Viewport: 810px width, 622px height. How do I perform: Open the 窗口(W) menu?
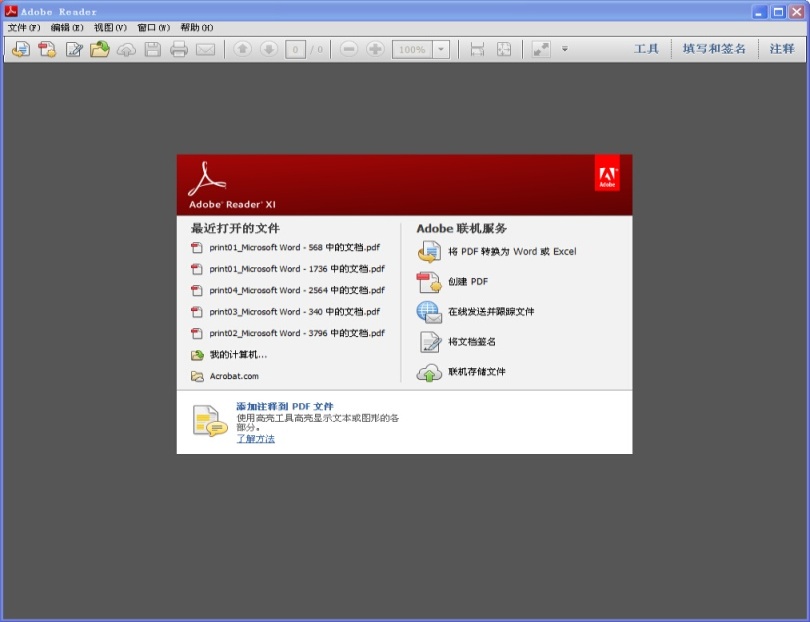[153, 27]
